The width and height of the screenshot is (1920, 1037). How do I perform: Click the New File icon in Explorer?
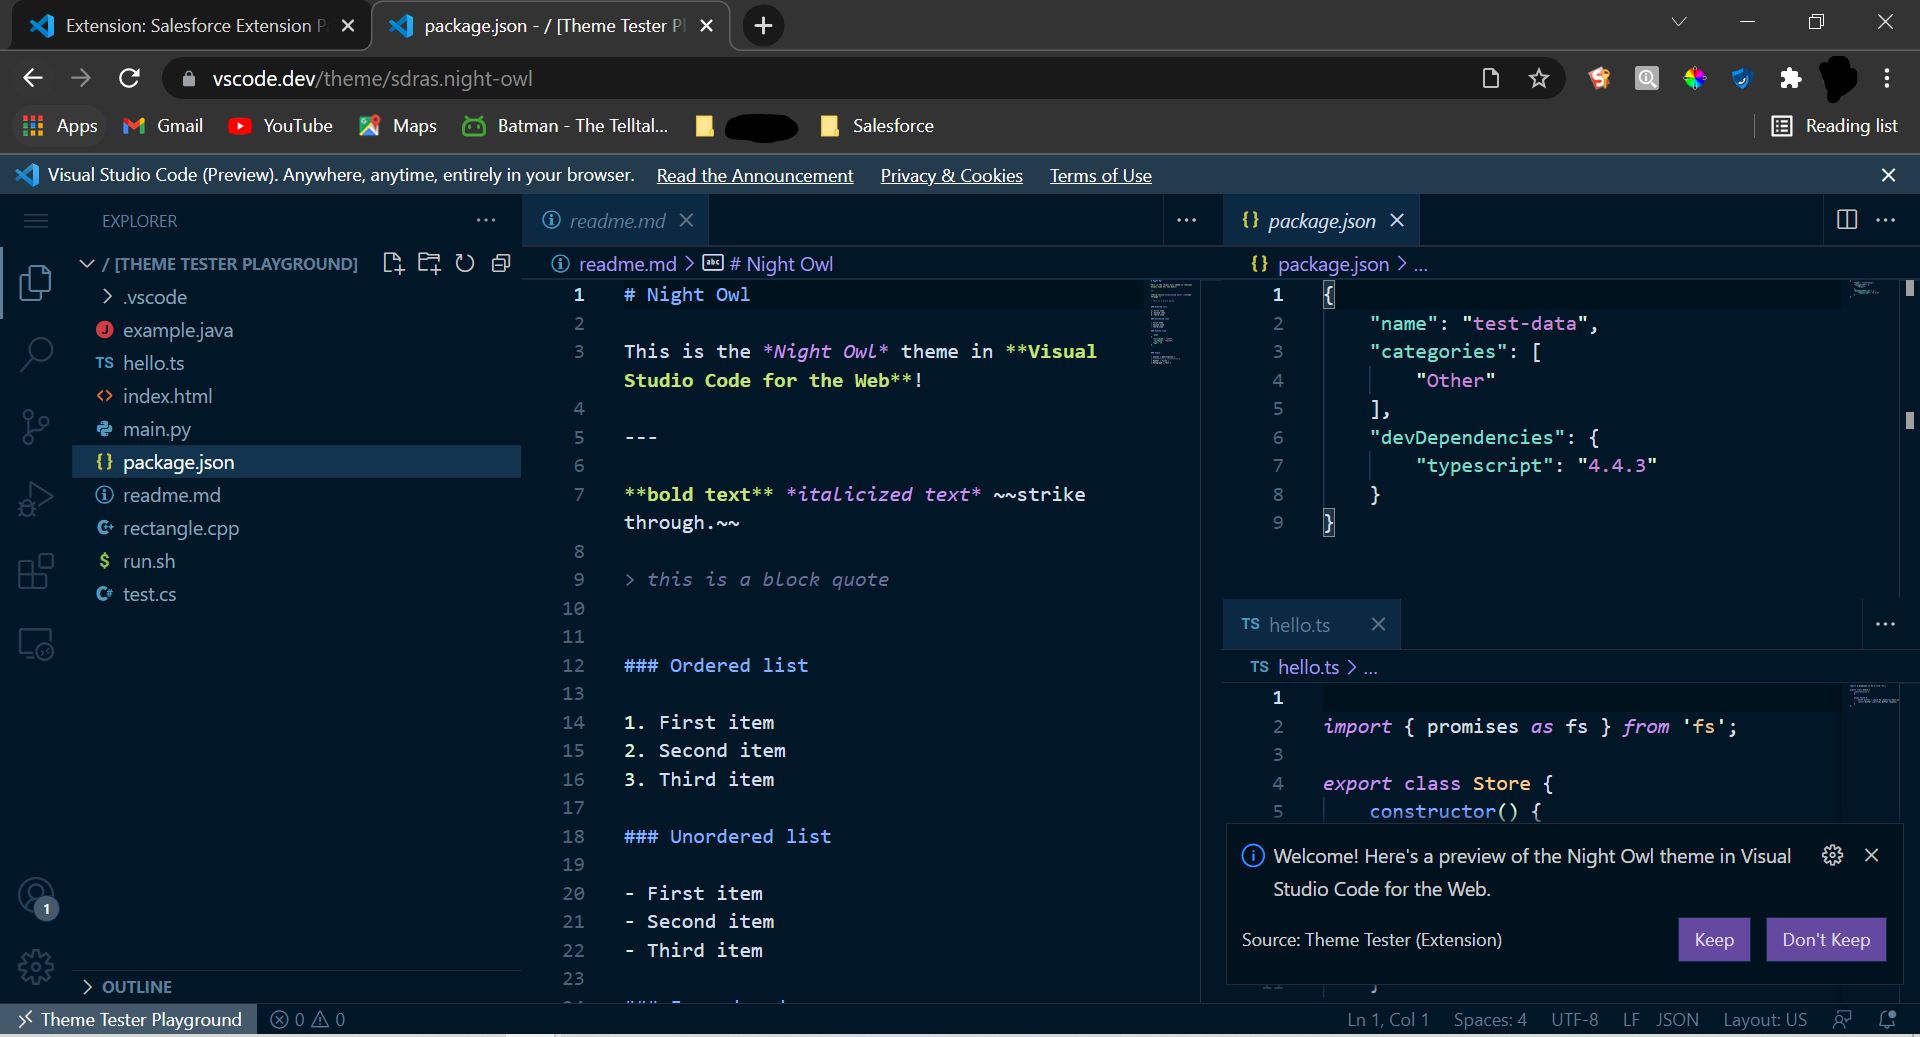pyautogui.click(x=393, y=263)
